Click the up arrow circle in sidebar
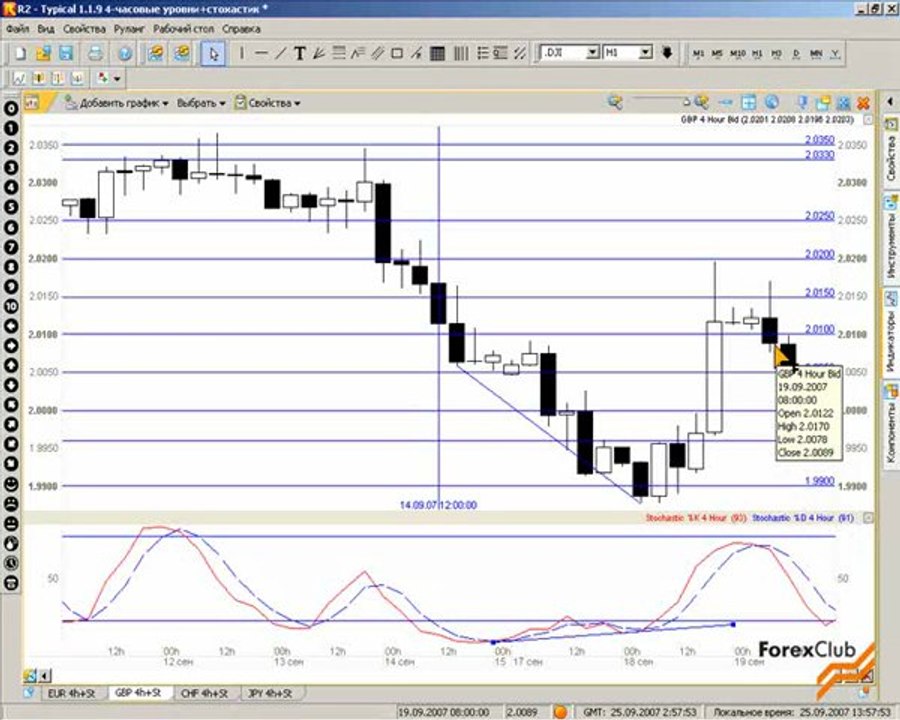Screen dimensions: 900x720 [x=11, y=366]
